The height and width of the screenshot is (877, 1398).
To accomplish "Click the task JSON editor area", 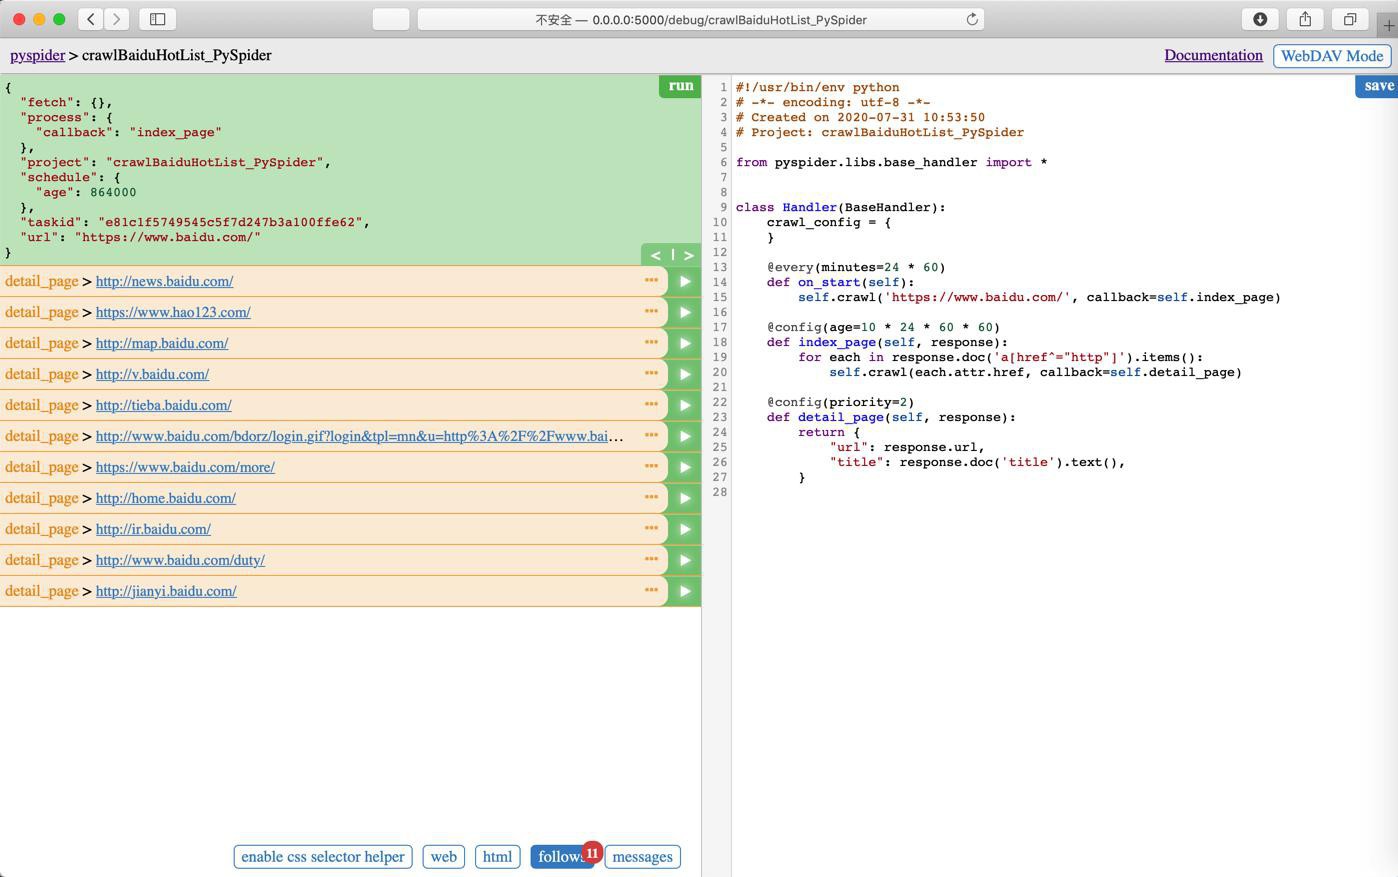I will 350,170.
